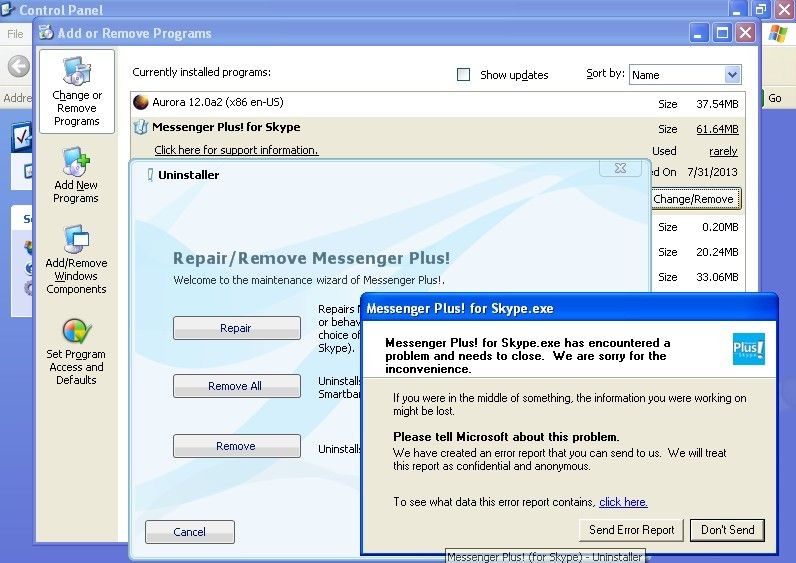796x563 pixels.
Task: Click Send Error Report
Action: (632, 530)
